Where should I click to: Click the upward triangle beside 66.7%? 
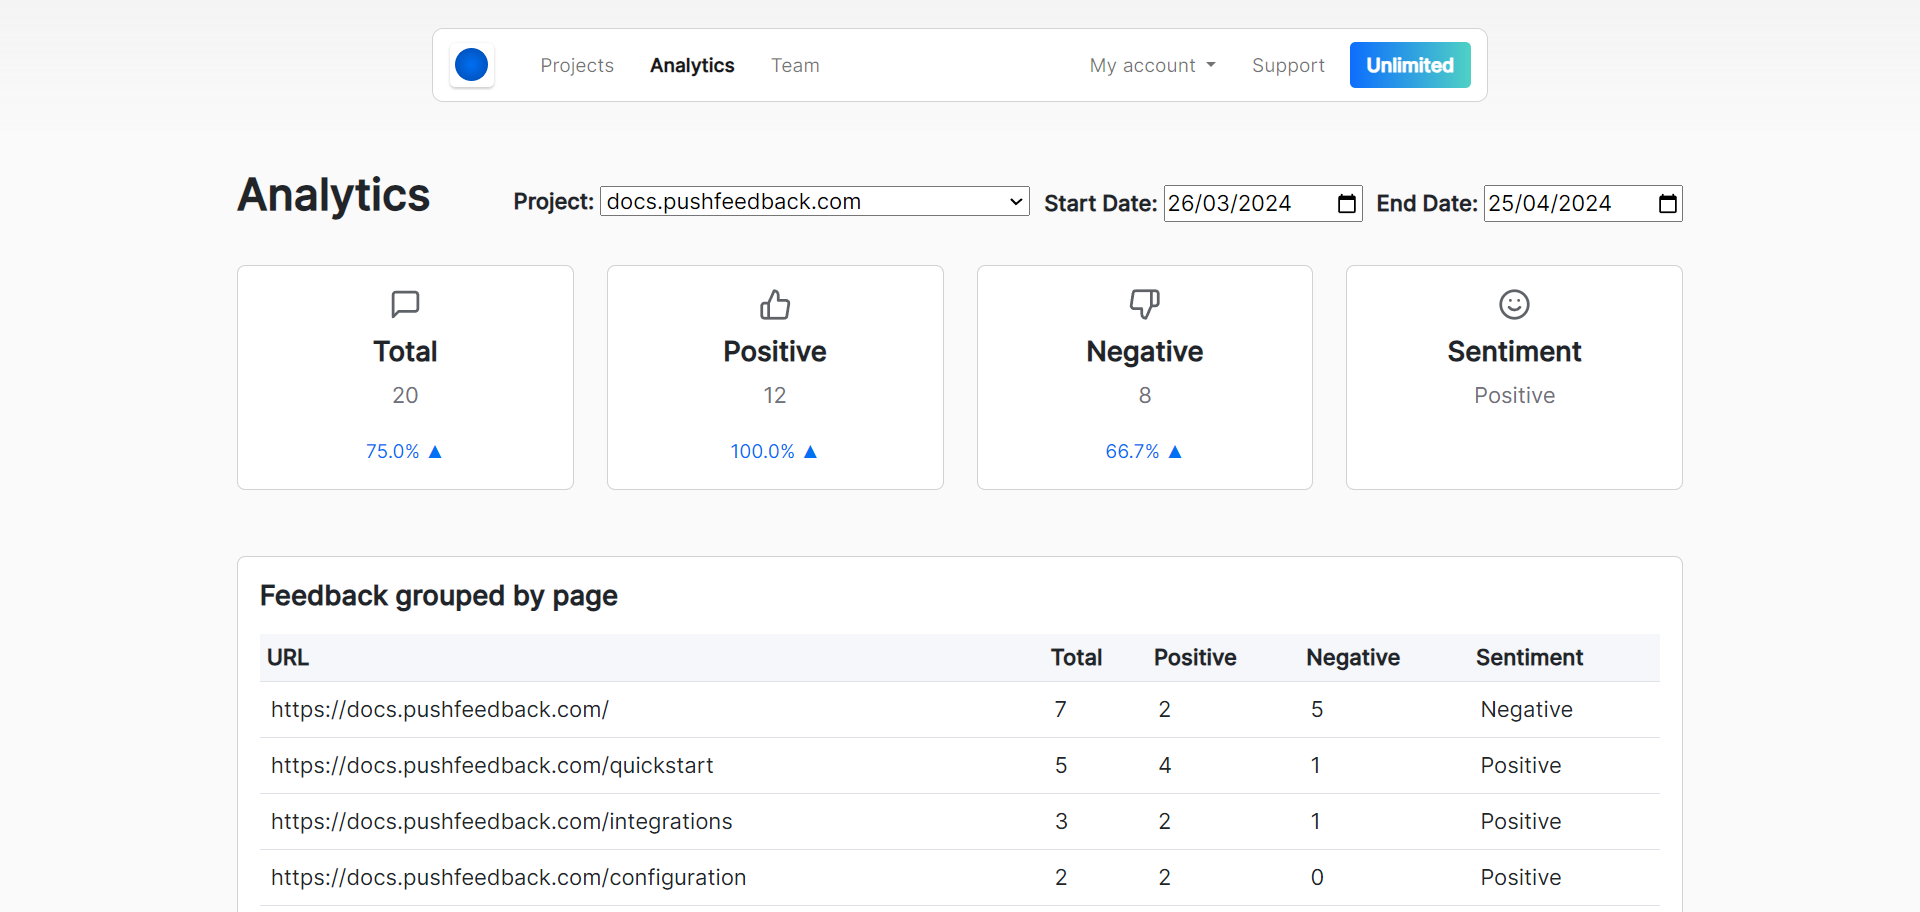pos(1174,451)
